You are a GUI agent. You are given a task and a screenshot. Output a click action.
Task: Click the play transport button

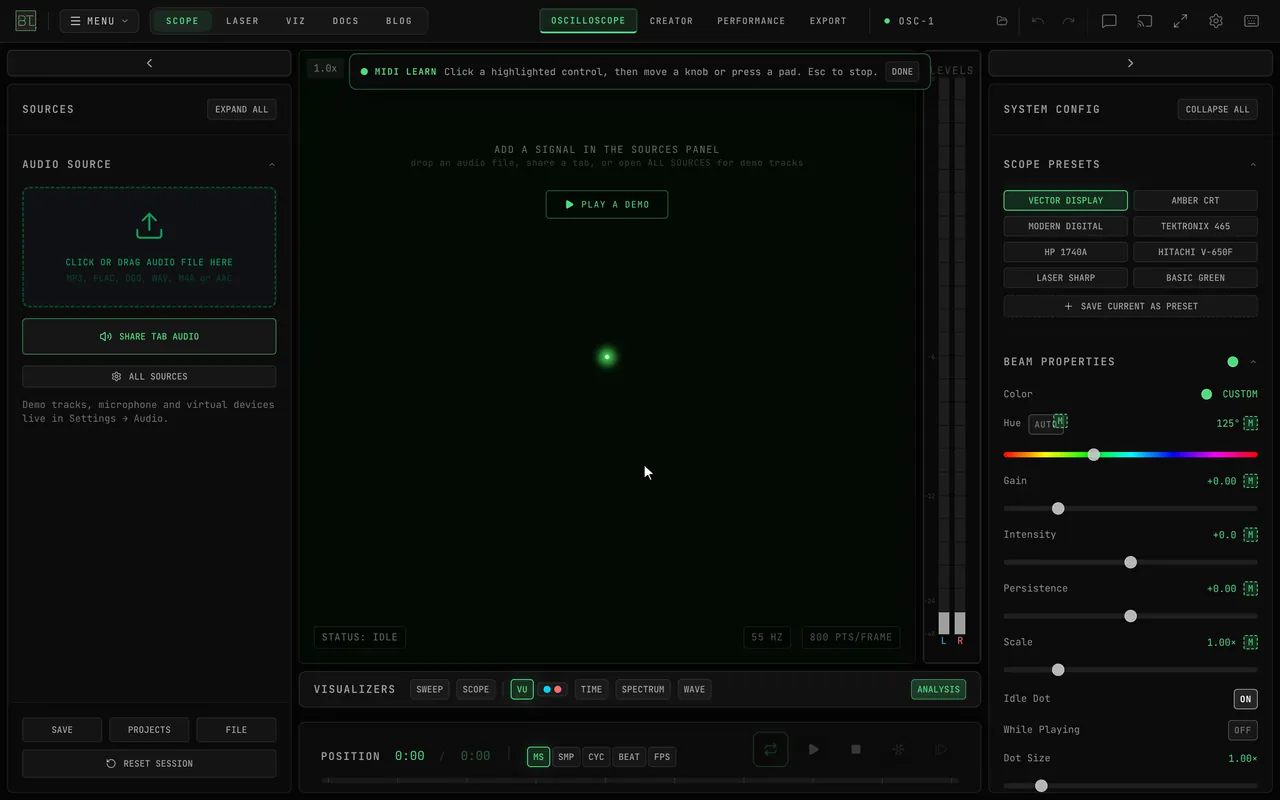coord(813,749)
